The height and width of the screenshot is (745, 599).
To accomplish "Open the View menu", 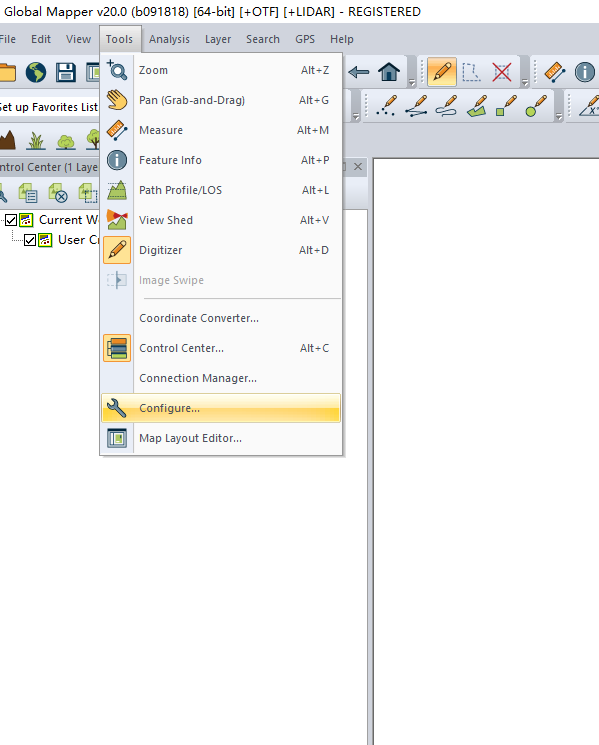I will pyautogui.click(x=78, y=39).
